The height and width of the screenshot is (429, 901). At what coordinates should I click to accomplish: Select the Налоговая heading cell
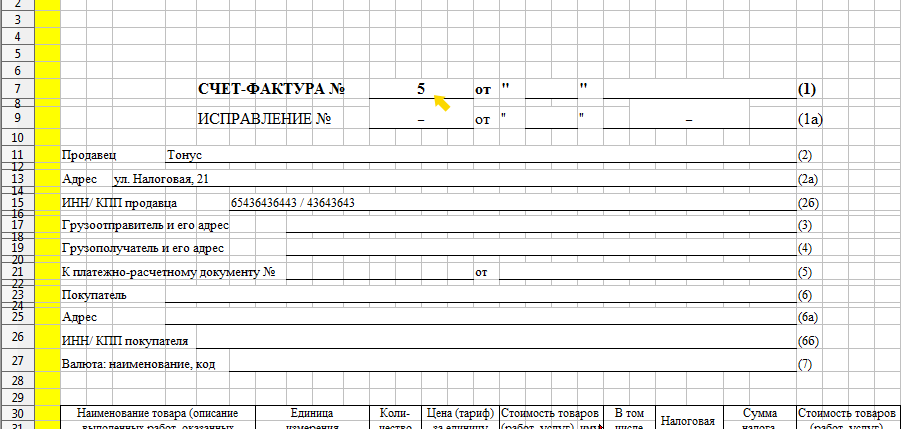[687, 421]
